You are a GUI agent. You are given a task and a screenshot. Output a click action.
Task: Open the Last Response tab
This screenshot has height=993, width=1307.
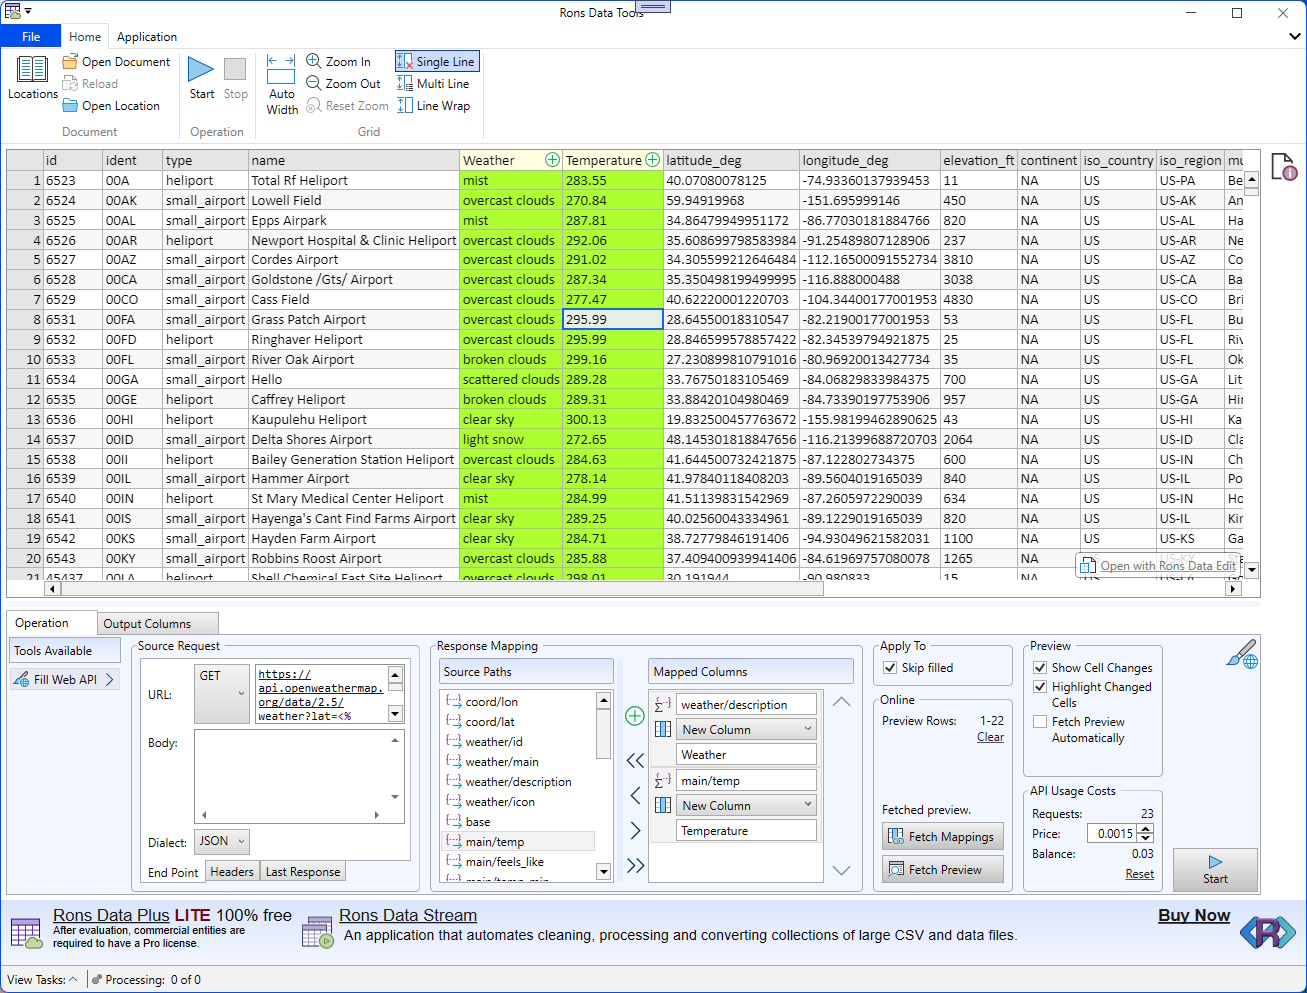tap(303, 872)
